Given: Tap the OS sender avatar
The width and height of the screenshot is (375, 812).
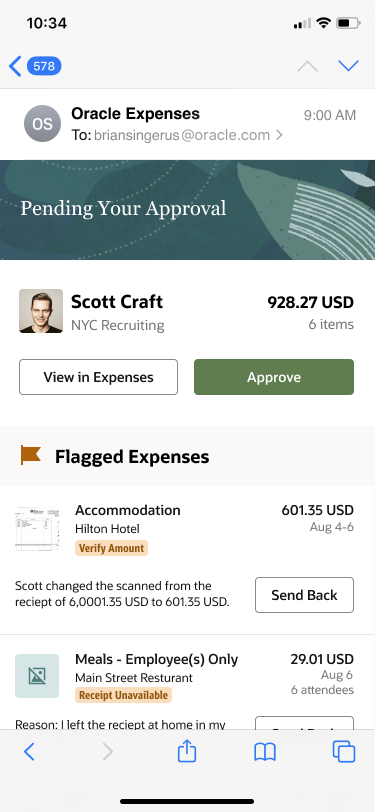Looking at the screenshot, I should coord(42,124).
